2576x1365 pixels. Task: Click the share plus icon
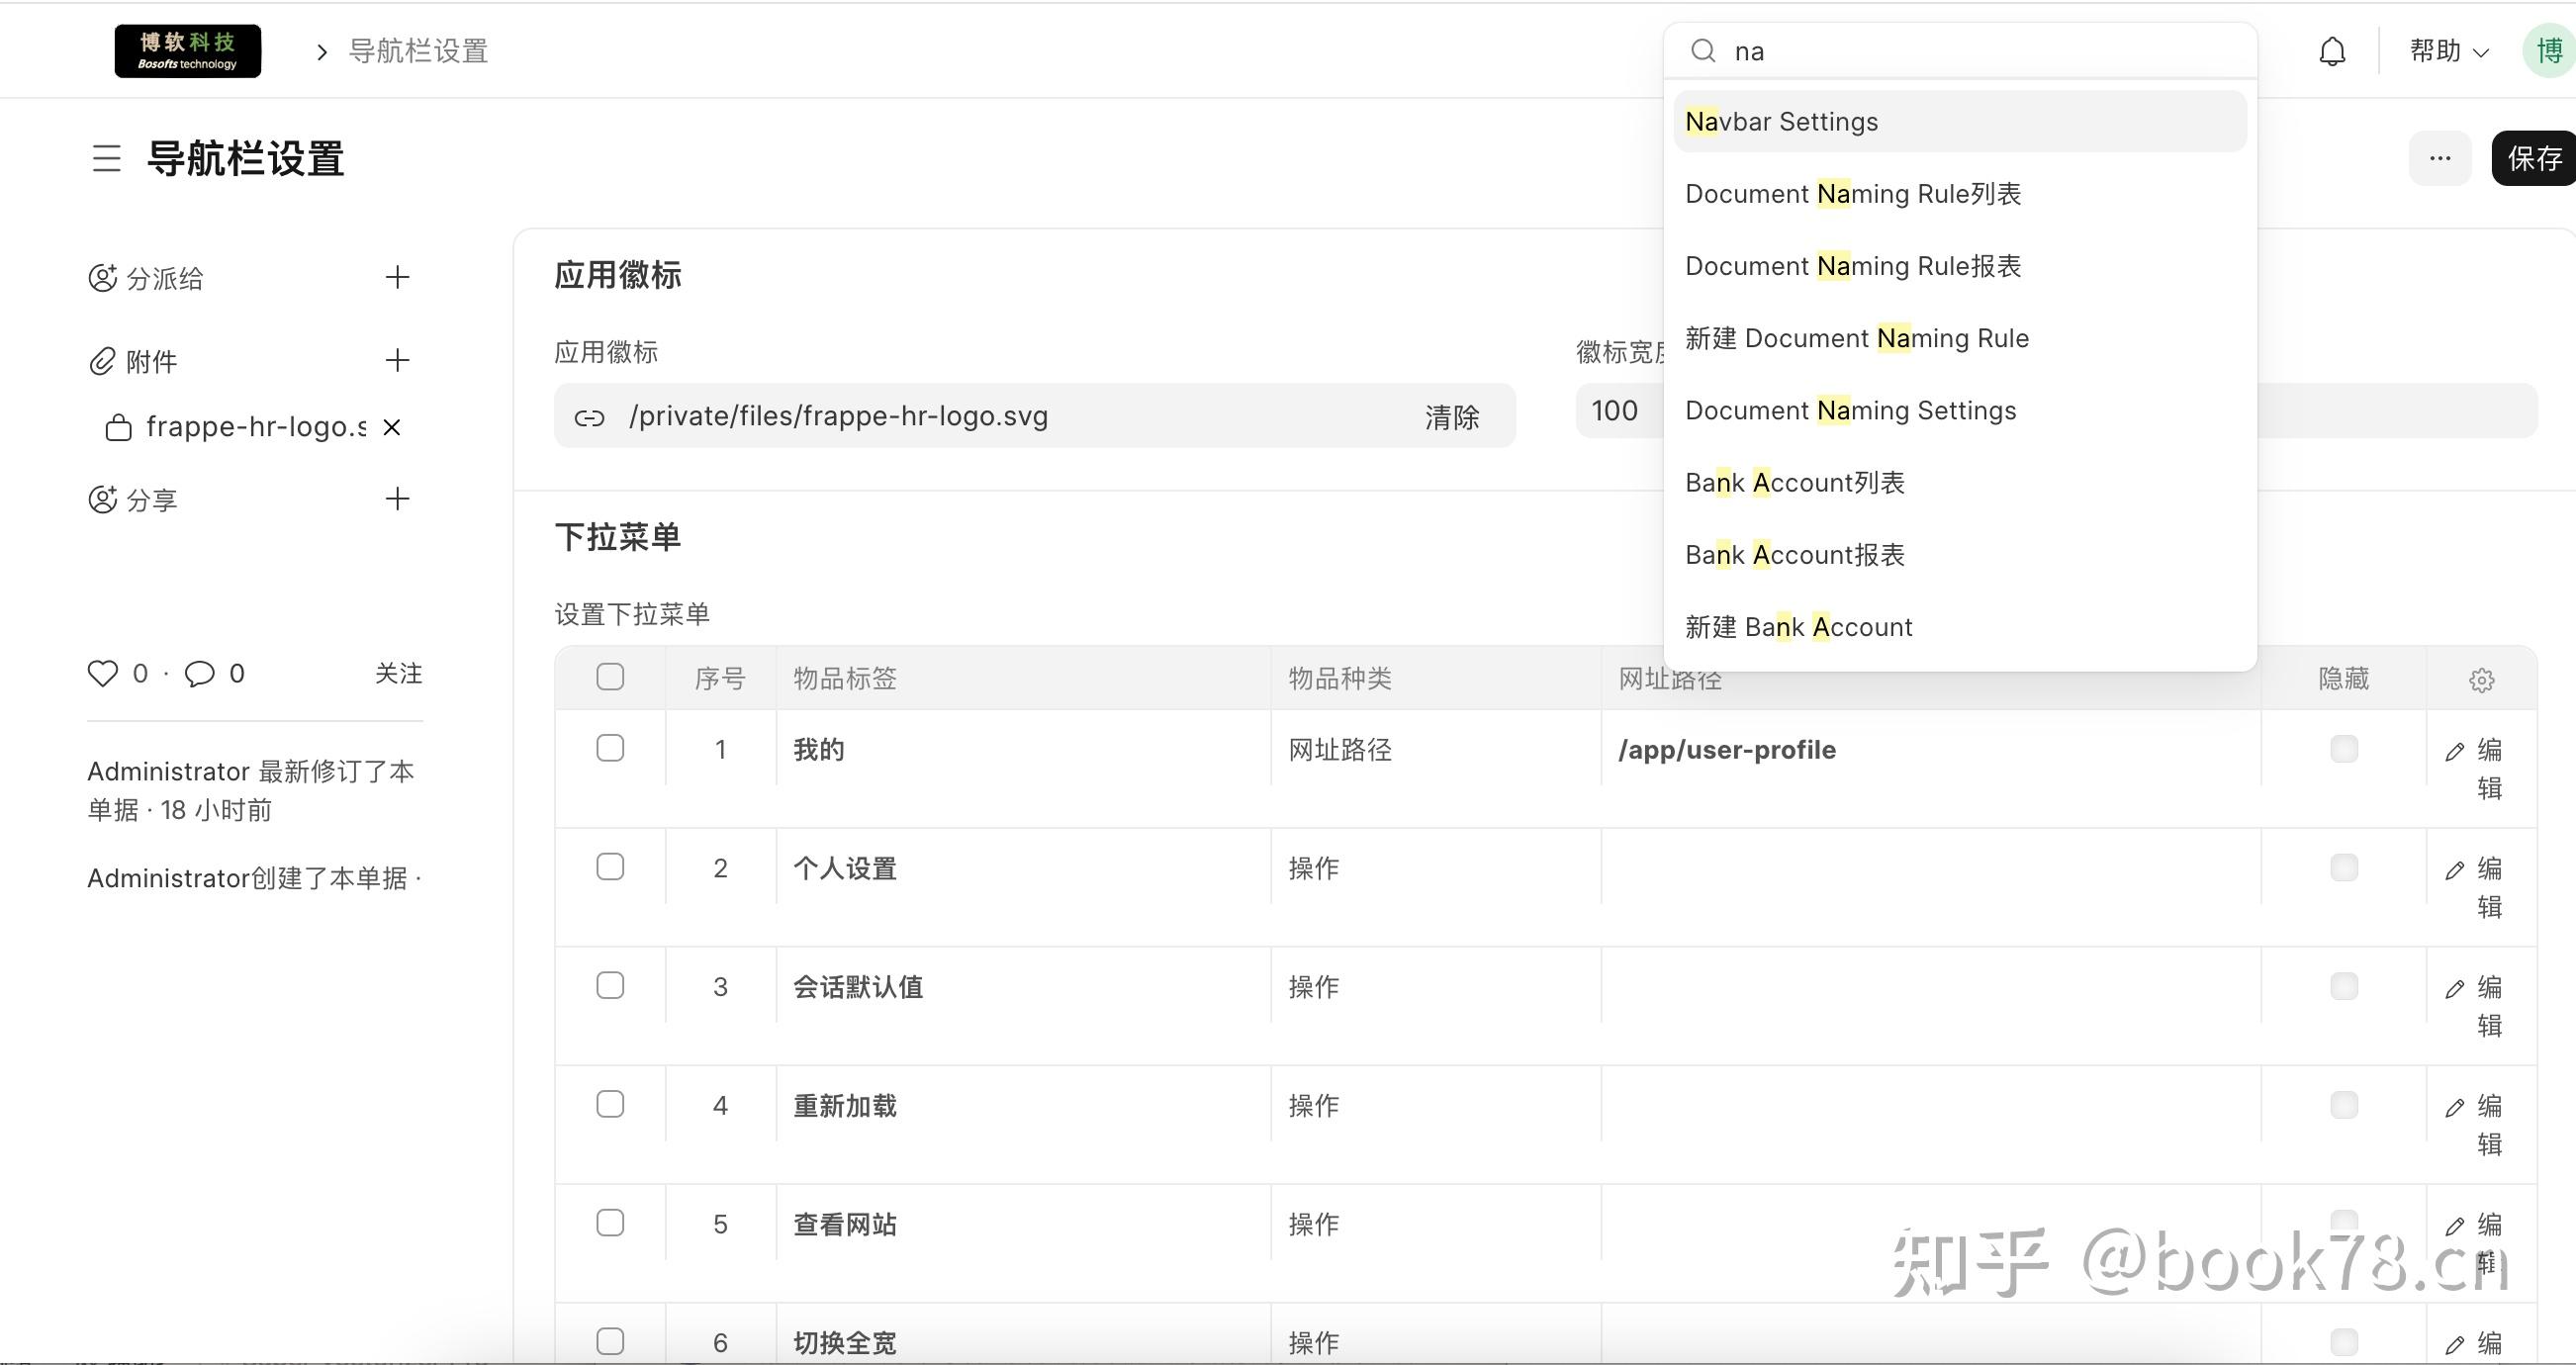pos(397,499)
